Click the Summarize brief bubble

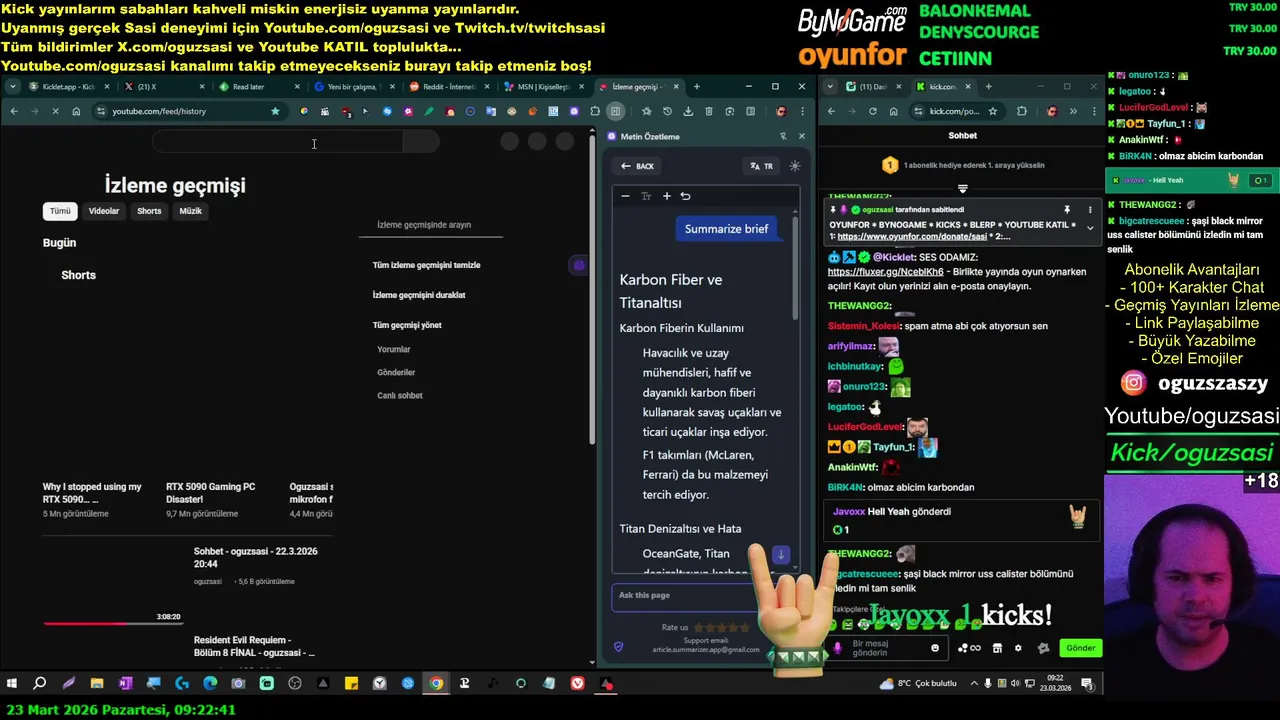[726, 229]
